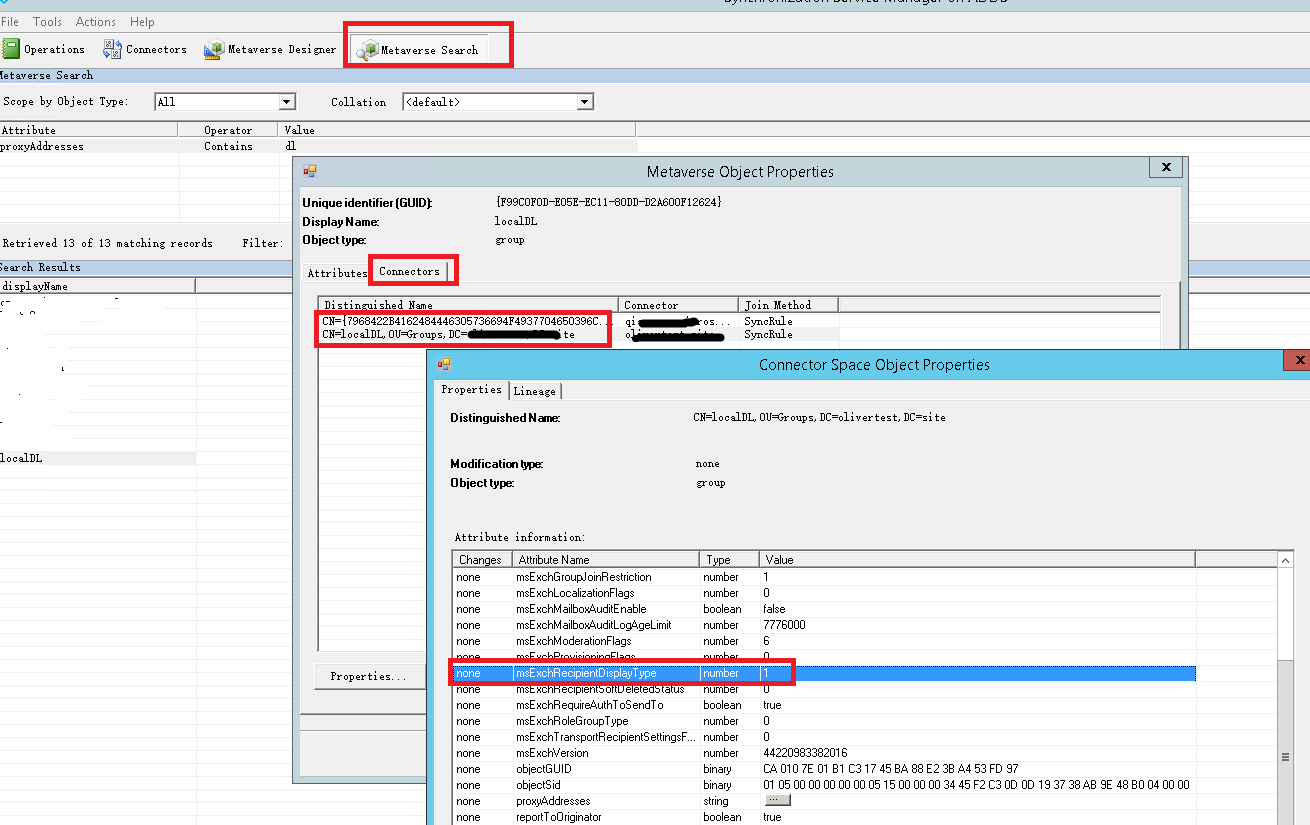Viewport: 1310px width, 825px height.
Task: Open the Collation dropdown
Action: (x=585, y=101)
